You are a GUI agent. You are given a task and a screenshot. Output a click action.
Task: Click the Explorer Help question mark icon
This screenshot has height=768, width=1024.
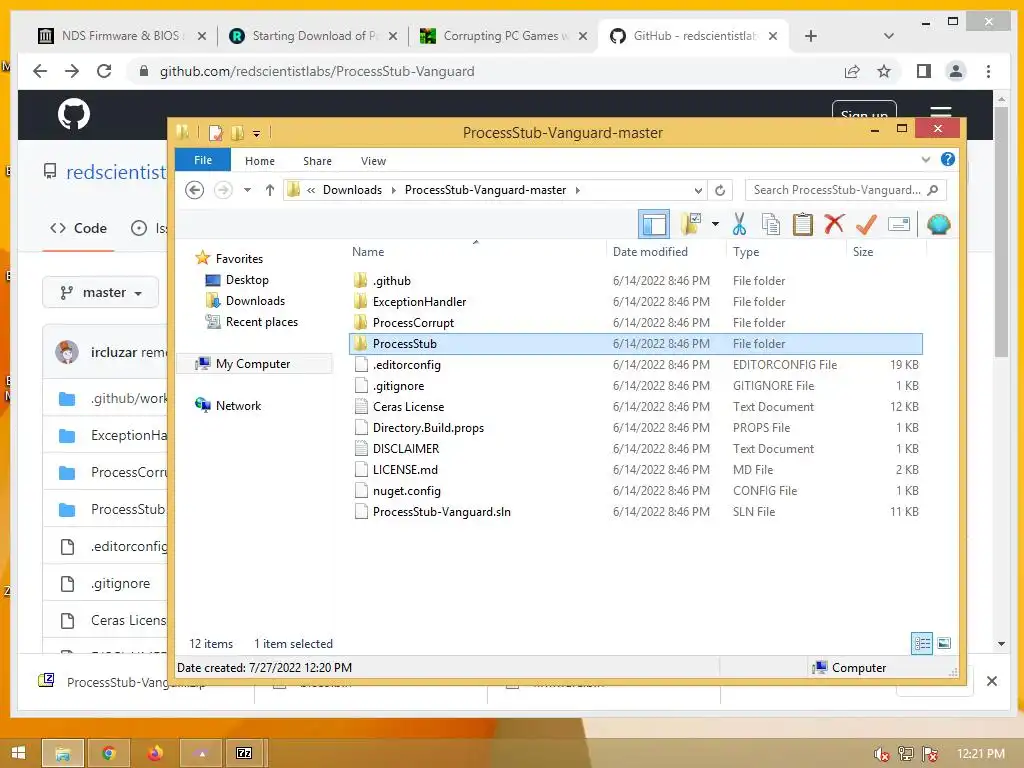point(948,159)
